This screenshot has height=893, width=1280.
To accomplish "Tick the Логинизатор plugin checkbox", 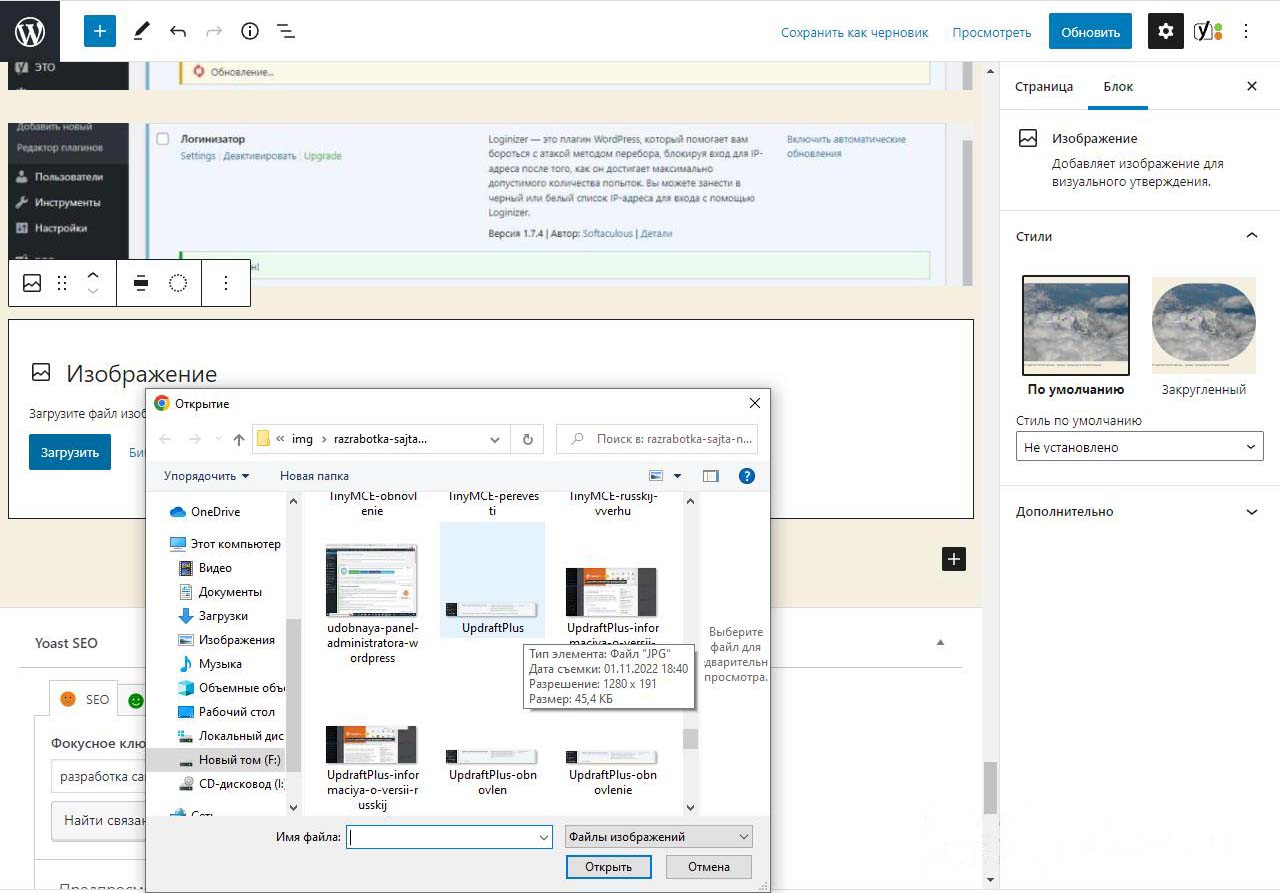I will click(163, 139).
